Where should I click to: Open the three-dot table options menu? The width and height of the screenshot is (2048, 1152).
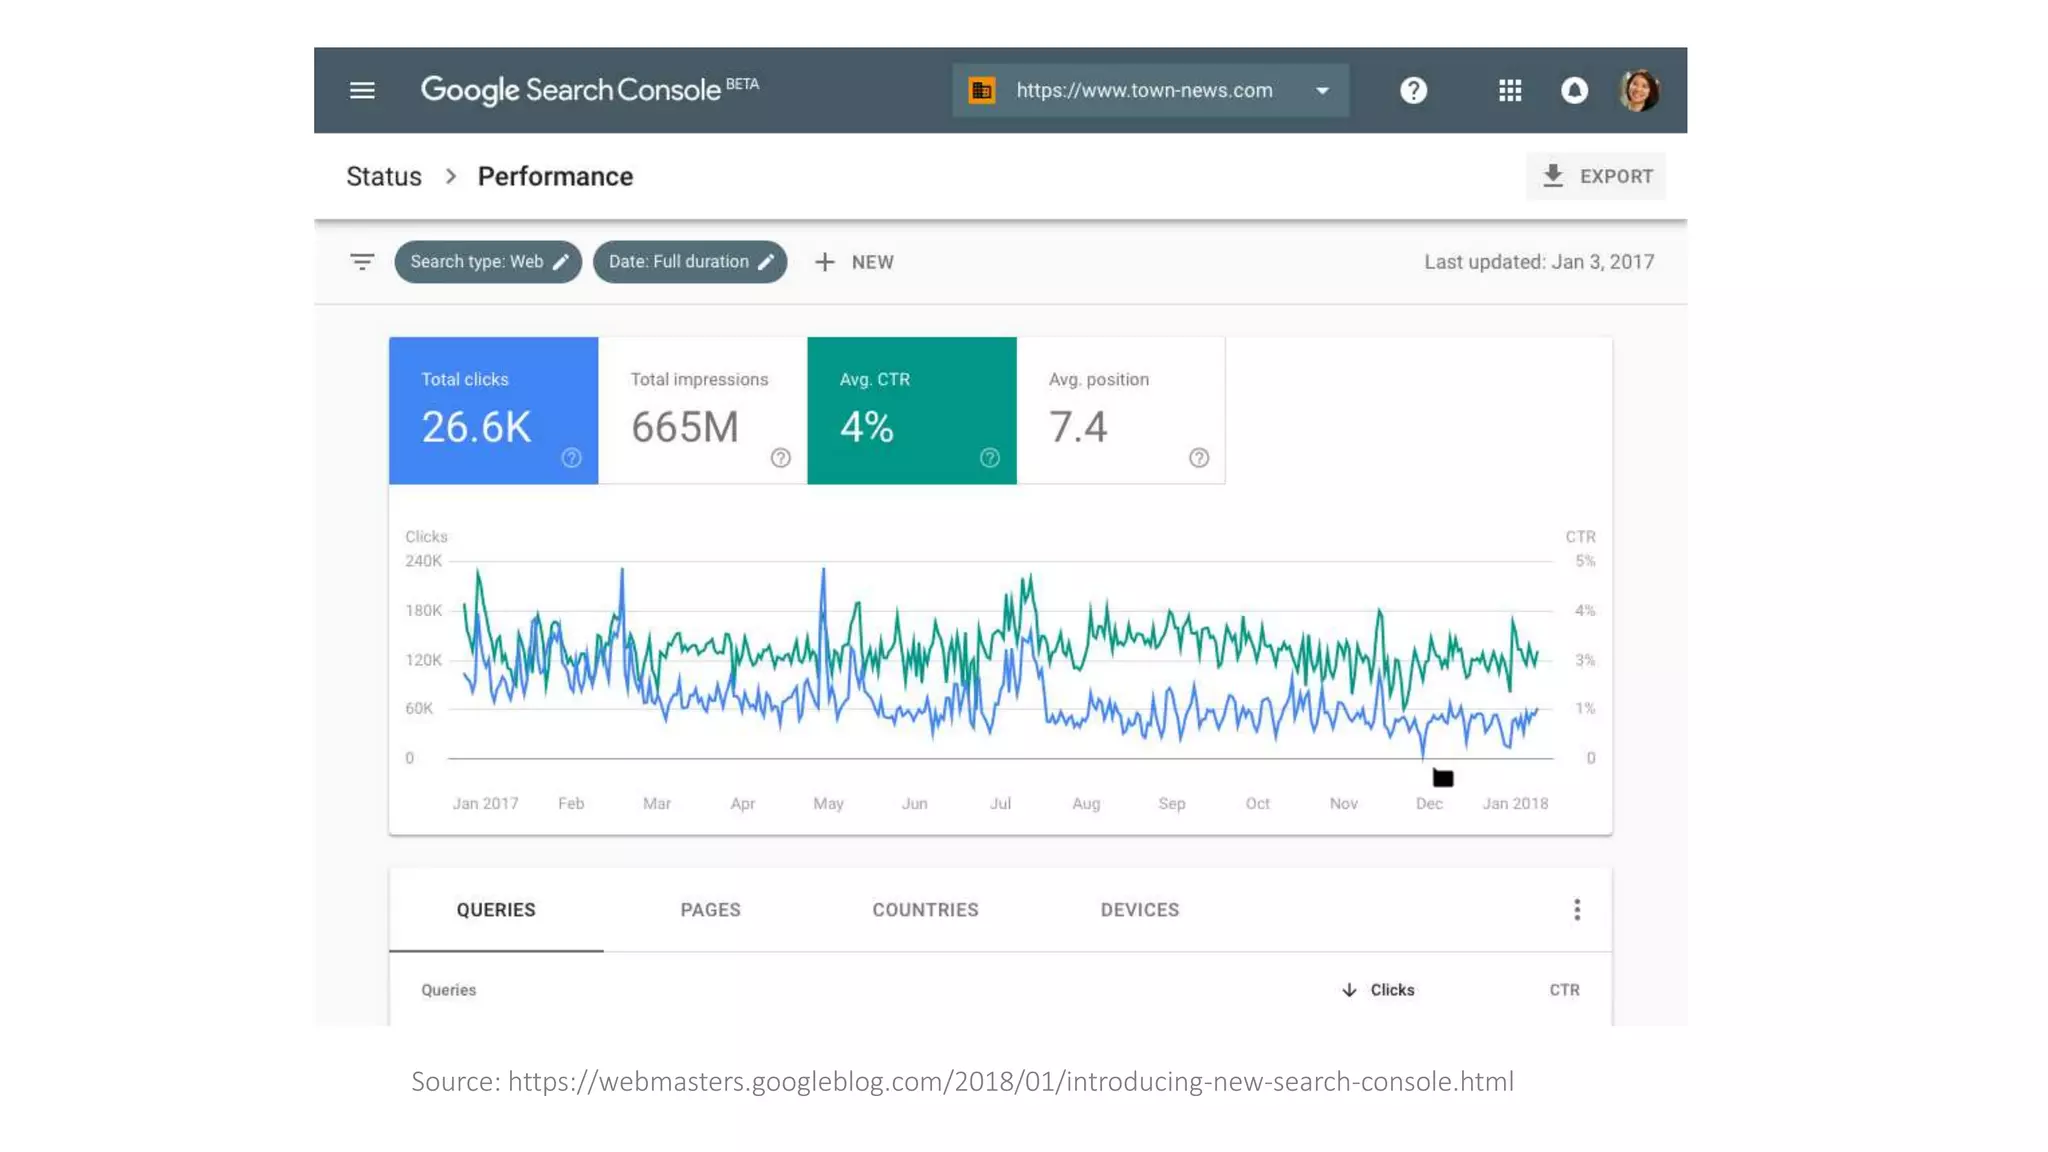pos(1577,910)
